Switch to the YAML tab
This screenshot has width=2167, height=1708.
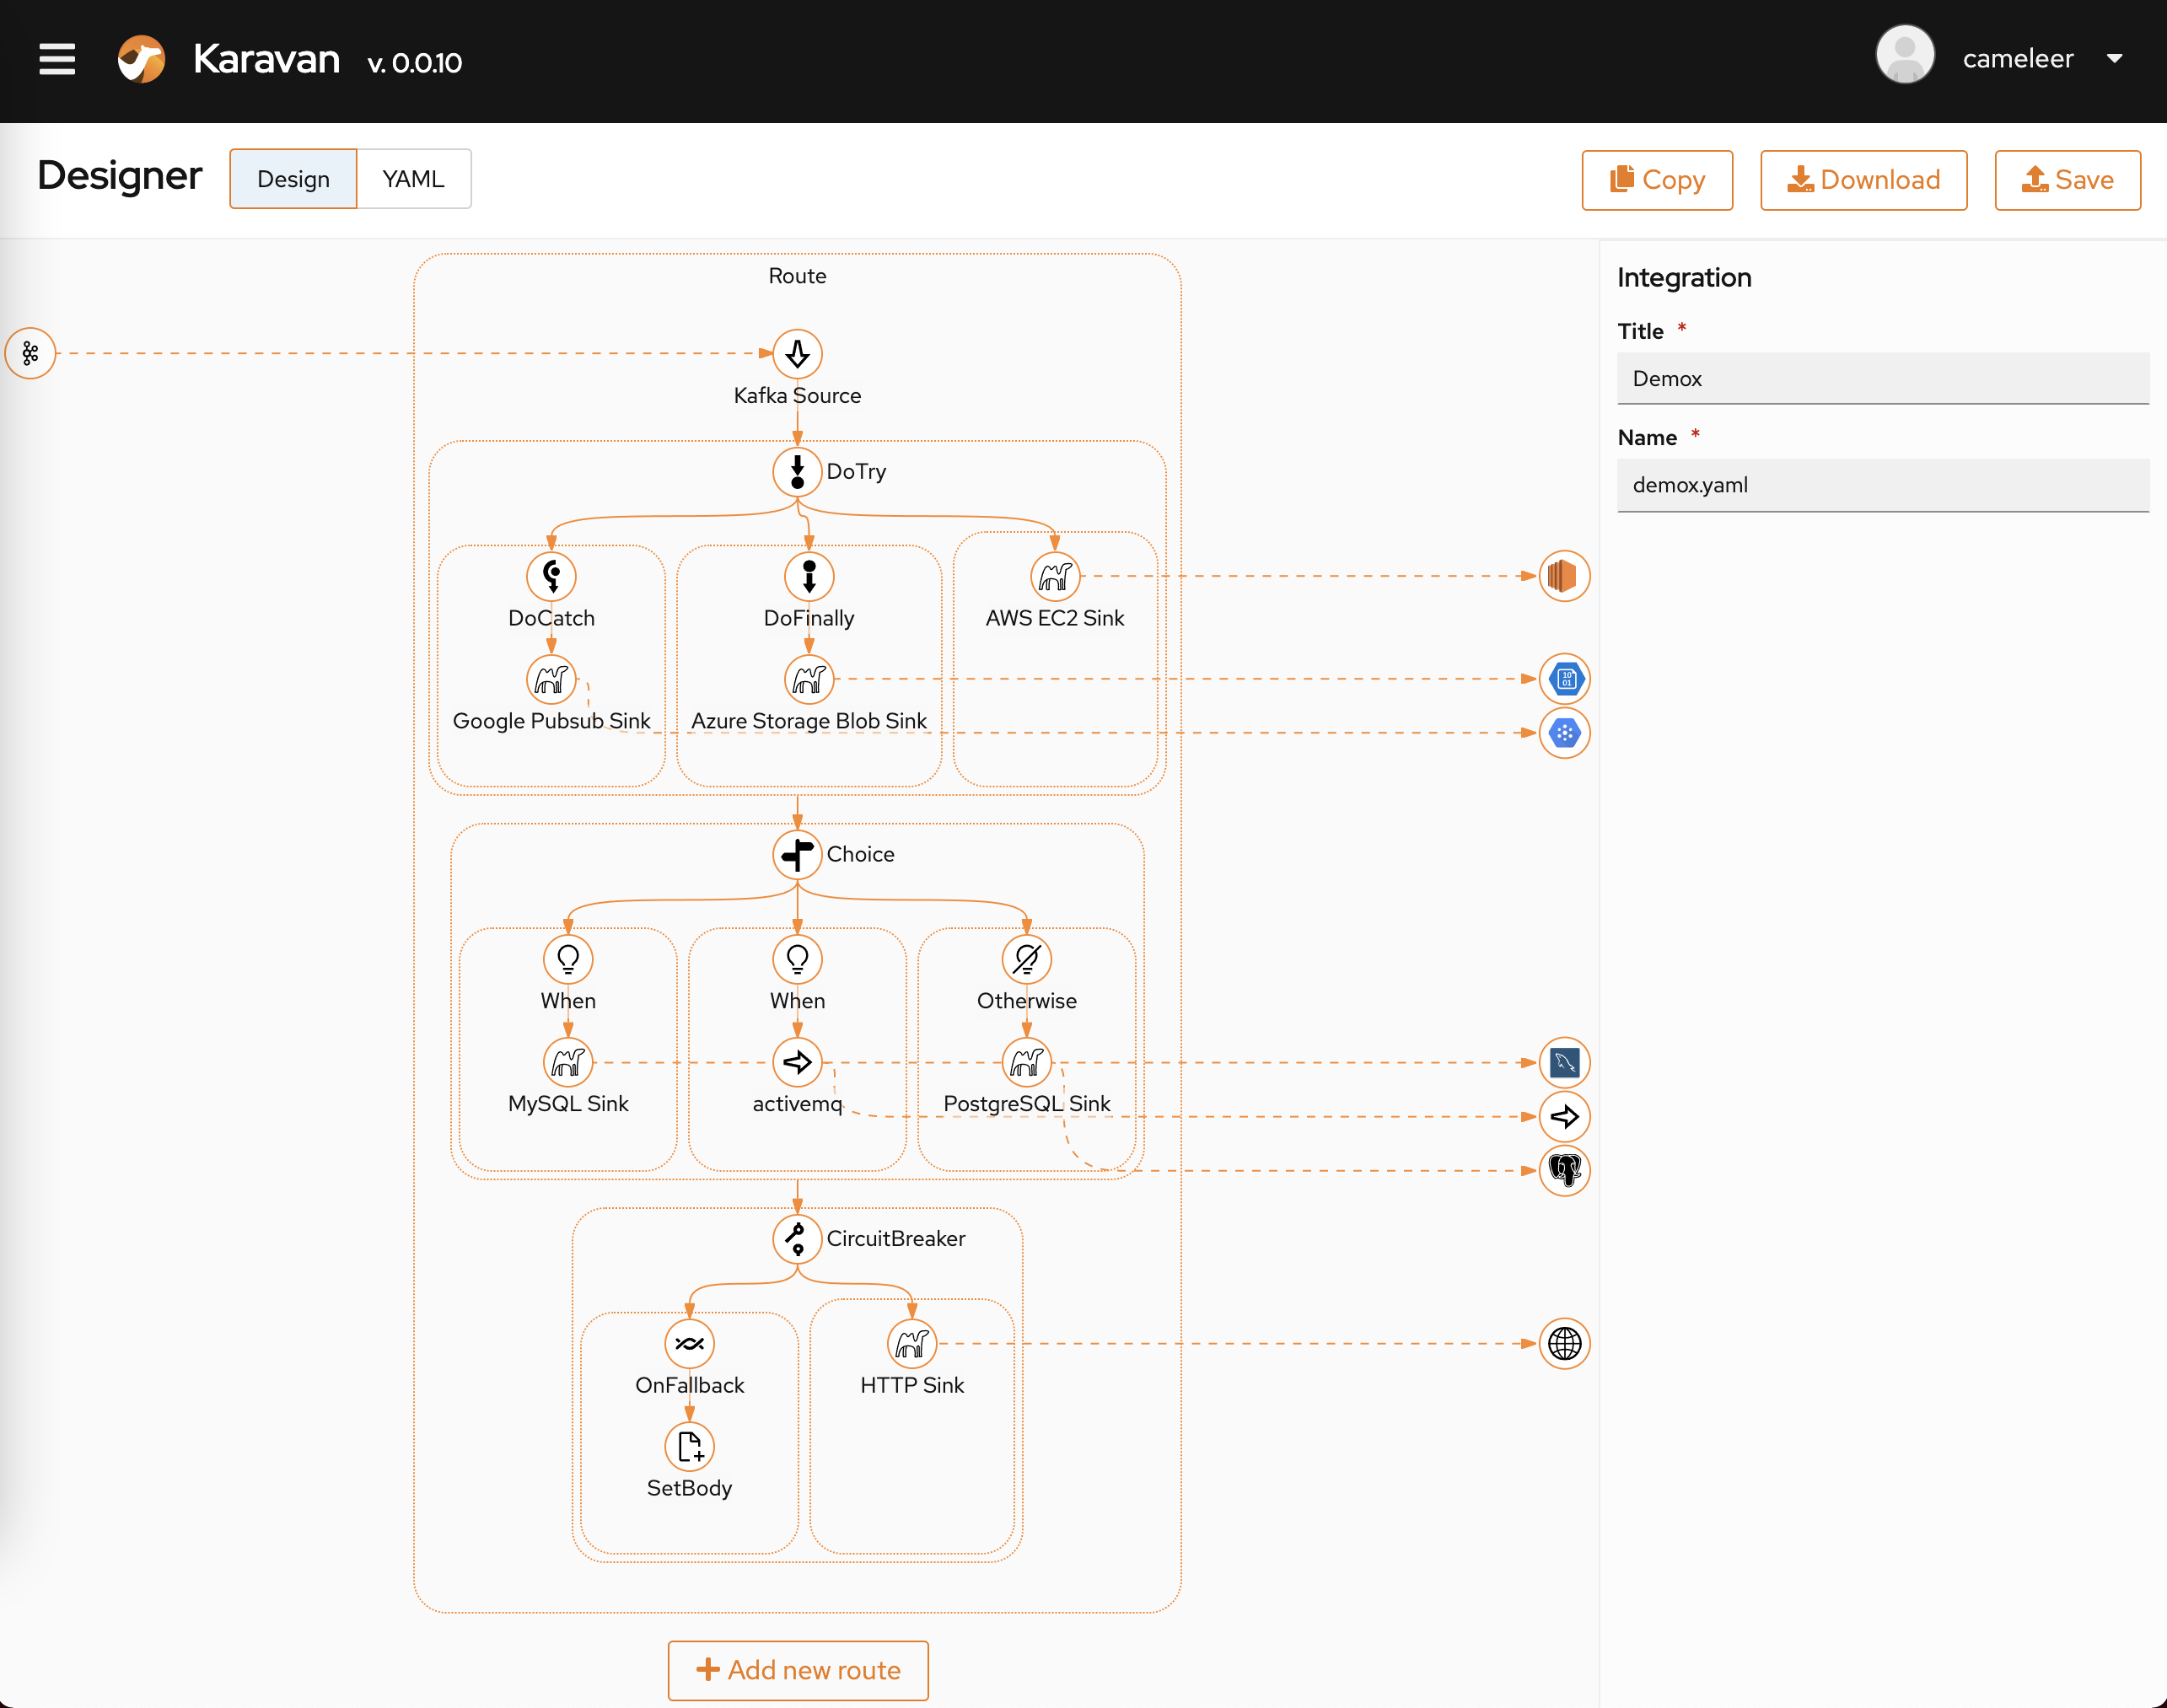(413, 179)
